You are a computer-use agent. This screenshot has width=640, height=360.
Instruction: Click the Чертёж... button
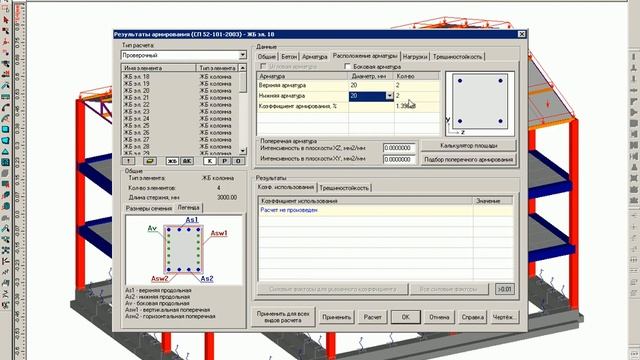pos(505,317)
